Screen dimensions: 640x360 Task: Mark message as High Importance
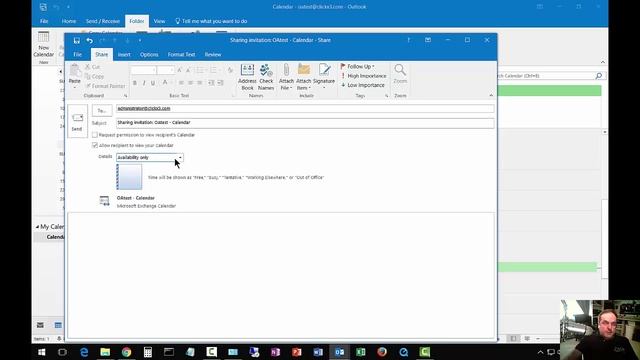363,76
